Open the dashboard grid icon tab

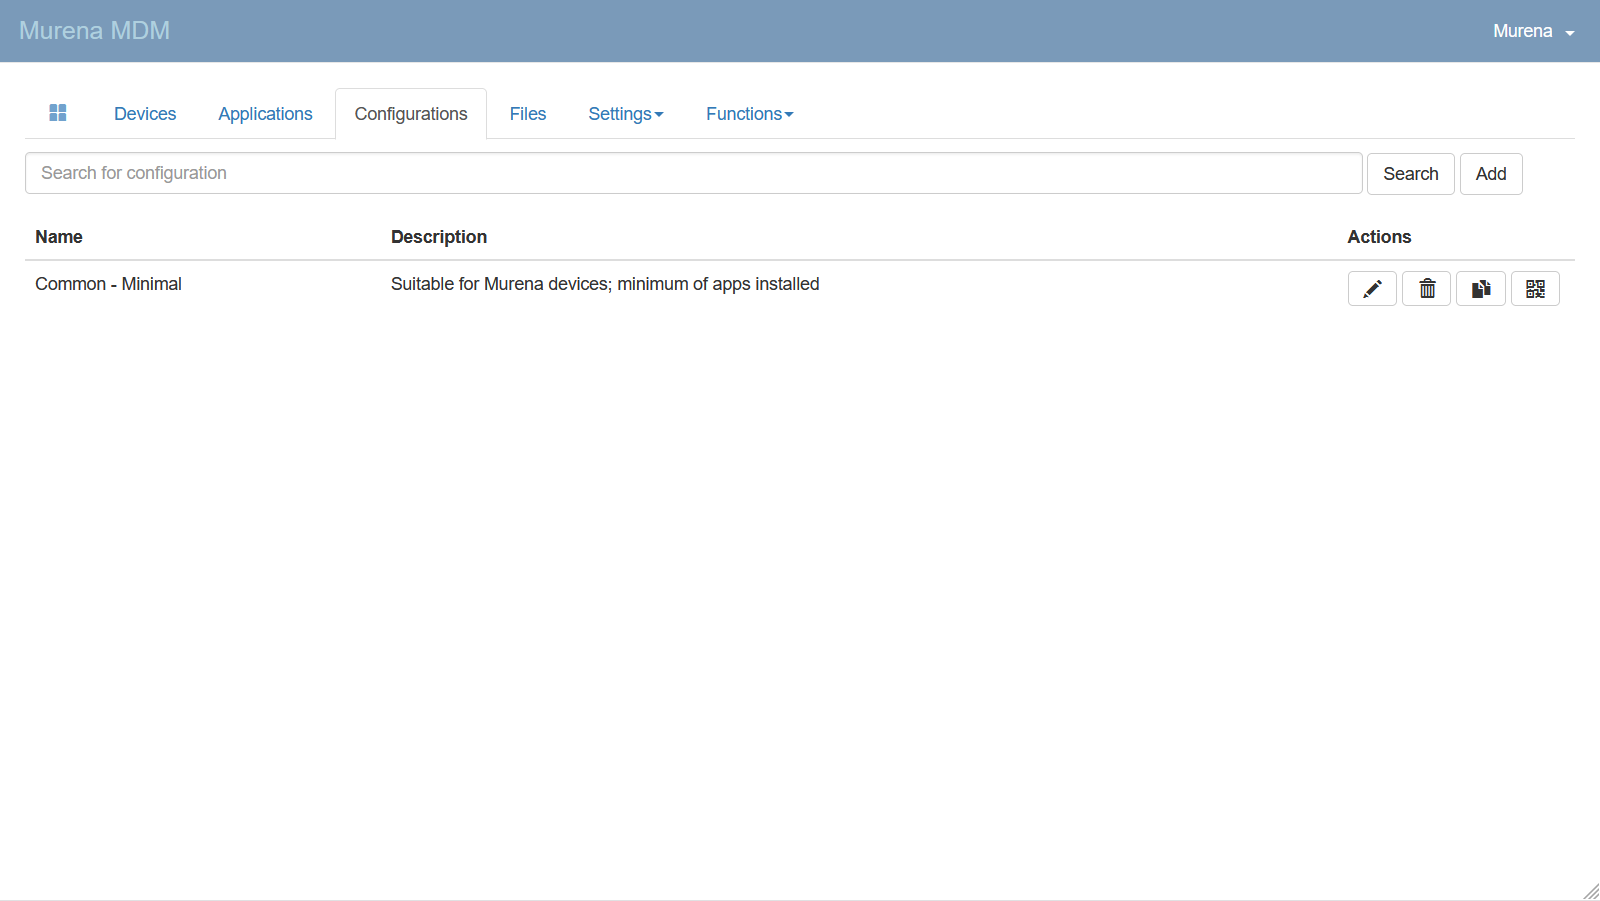click(58, 113)
